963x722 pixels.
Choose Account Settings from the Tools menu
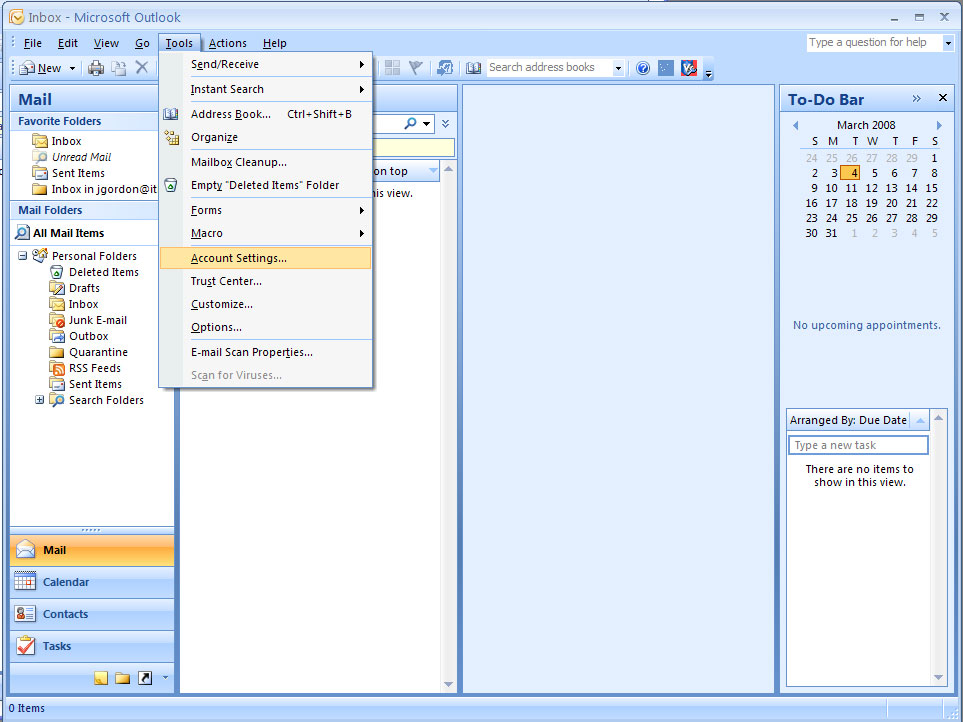[265, 258]
